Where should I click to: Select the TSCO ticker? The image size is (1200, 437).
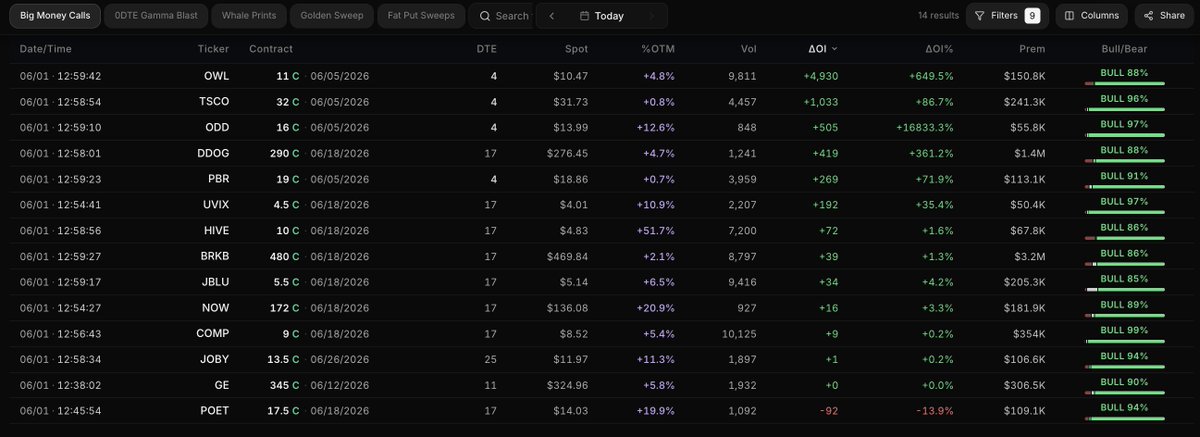coord(214,102)
